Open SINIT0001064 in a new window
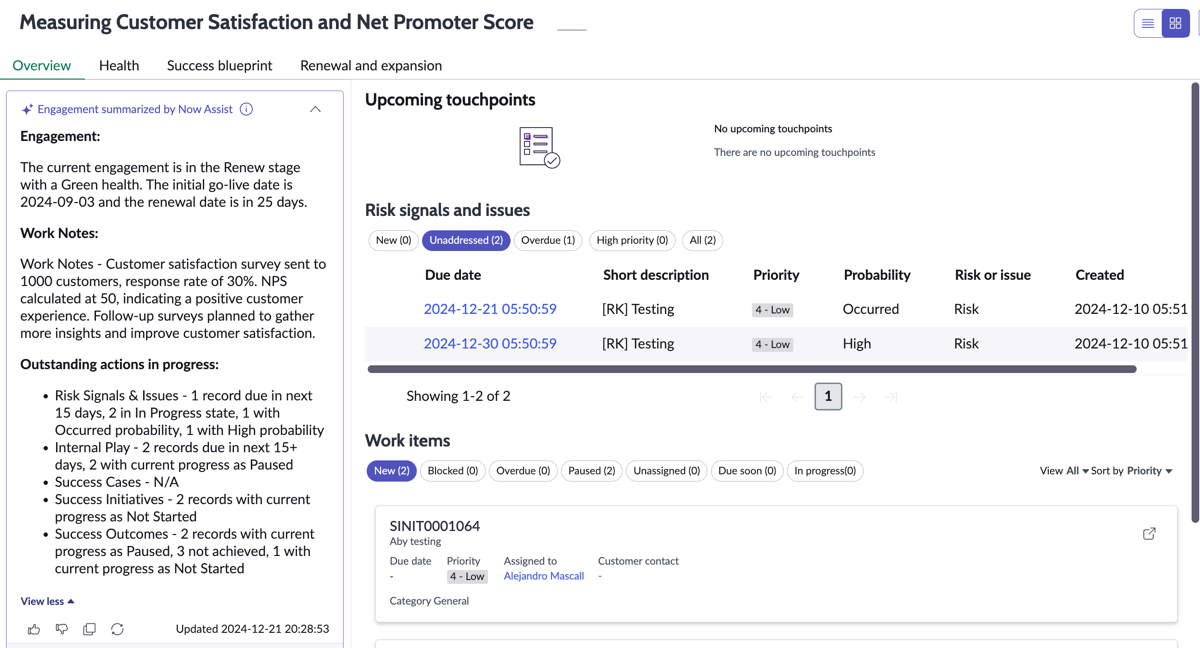The height and width of the screenshot is (648, 1200). coord(1149,534)
